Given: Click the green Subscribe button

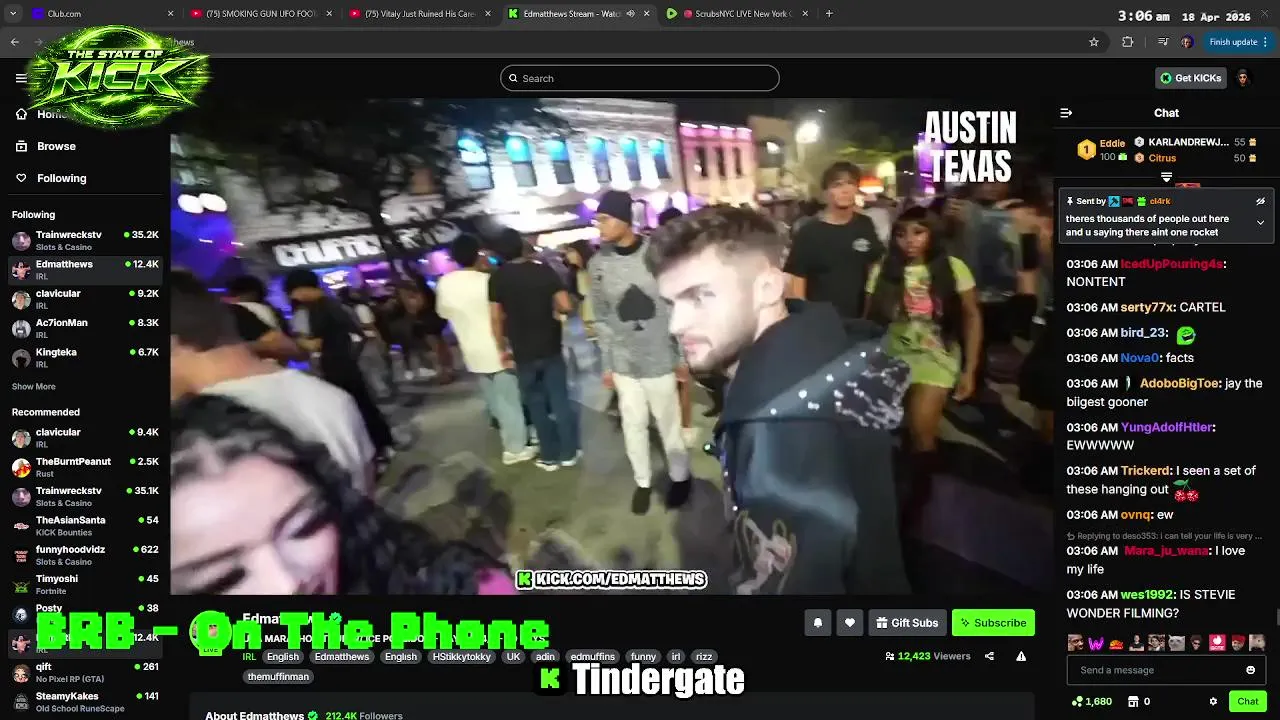Looking at the screenshot, I should tap(993, 622).
